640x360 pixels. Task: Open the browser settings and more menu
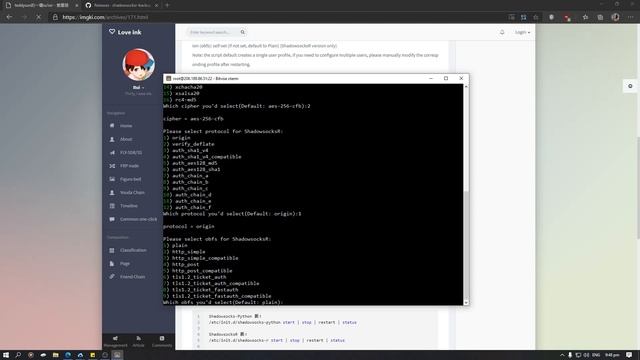(x=631, y=17)
